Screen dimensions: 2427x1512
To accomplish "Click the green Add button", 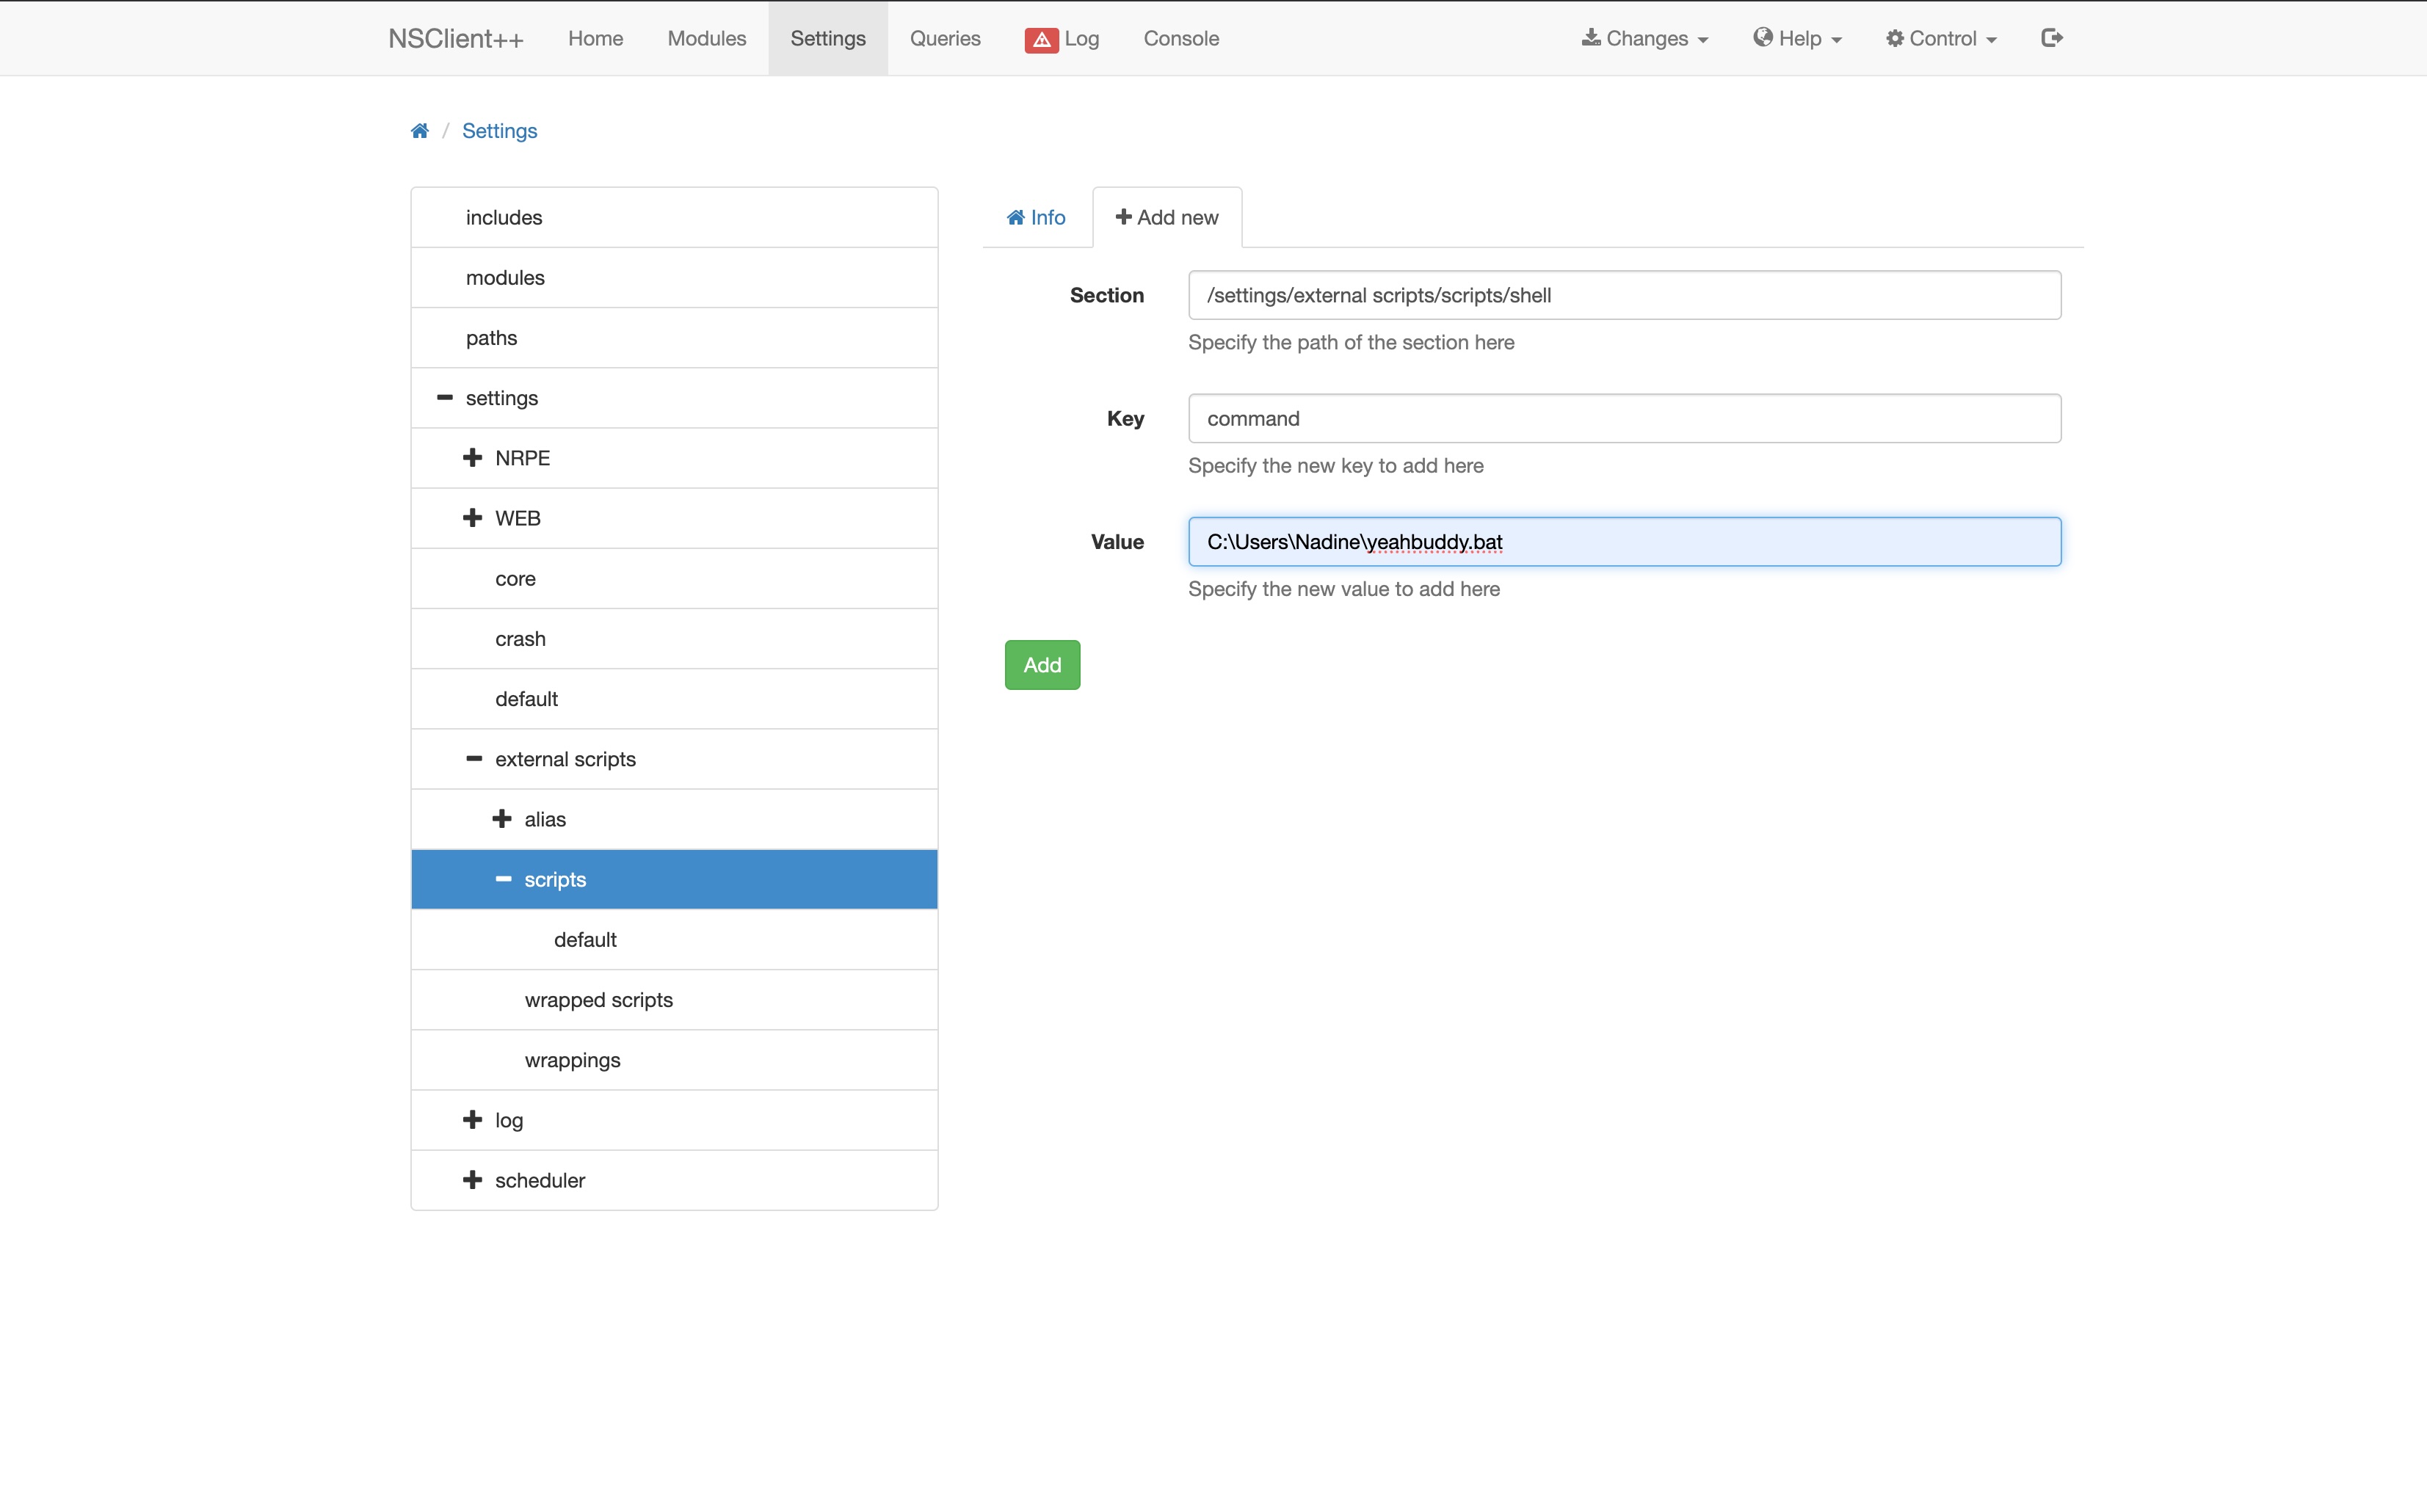I will pos(1042,665).
